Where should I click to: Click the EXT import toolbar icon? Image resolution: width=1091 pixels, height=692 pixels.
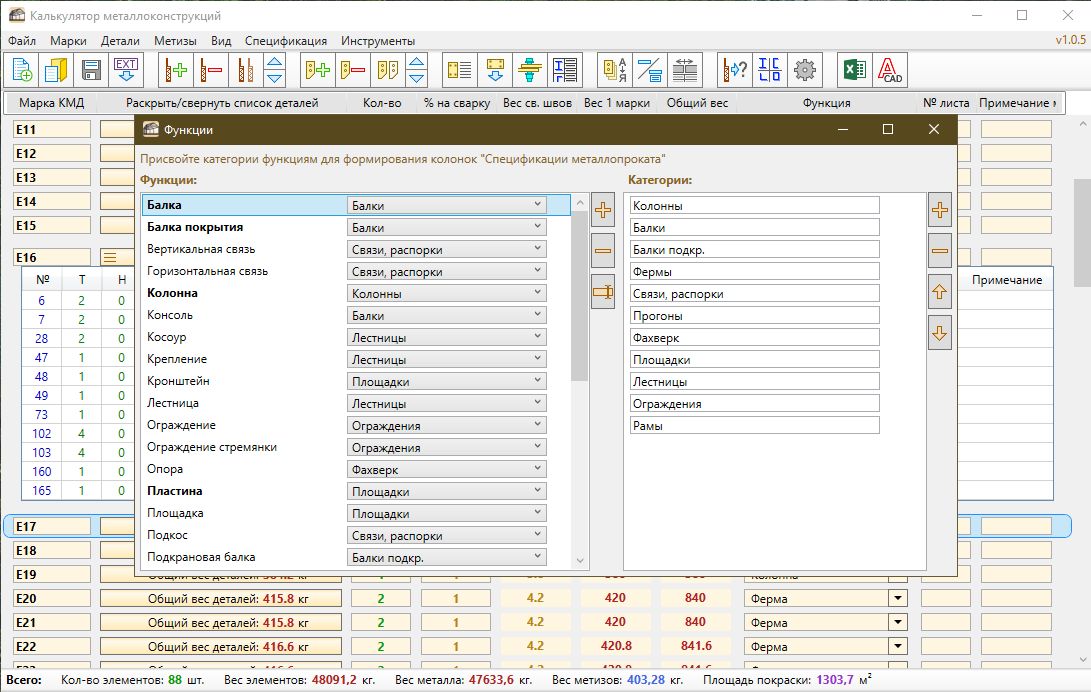126,70
